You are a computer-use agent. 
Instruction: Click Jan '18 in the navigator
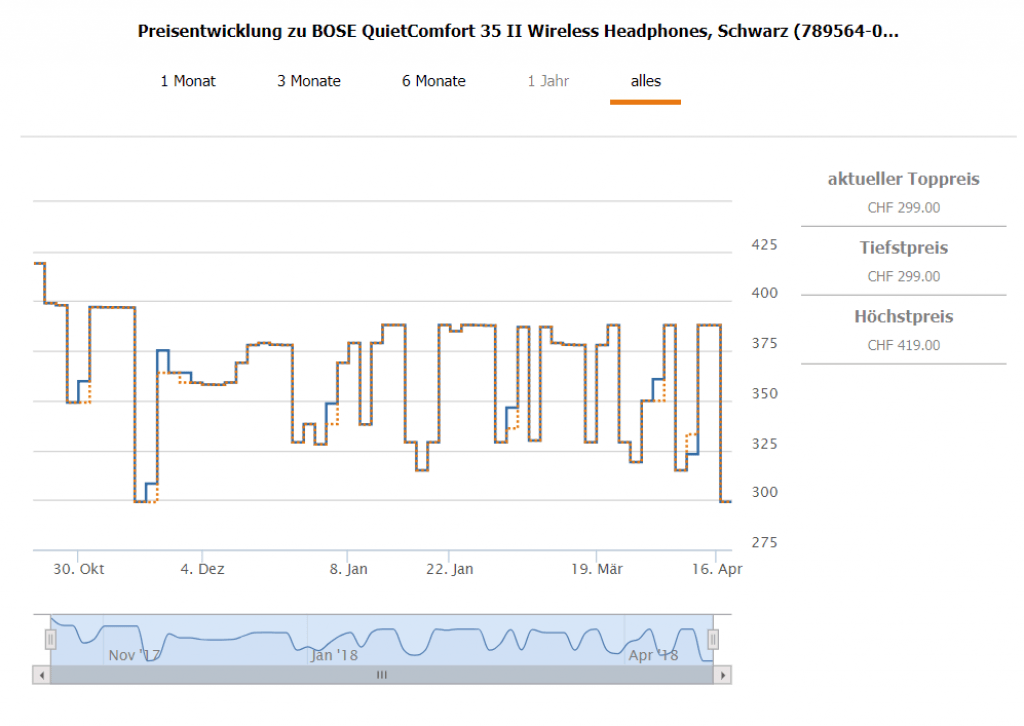[x=334, y=655]
